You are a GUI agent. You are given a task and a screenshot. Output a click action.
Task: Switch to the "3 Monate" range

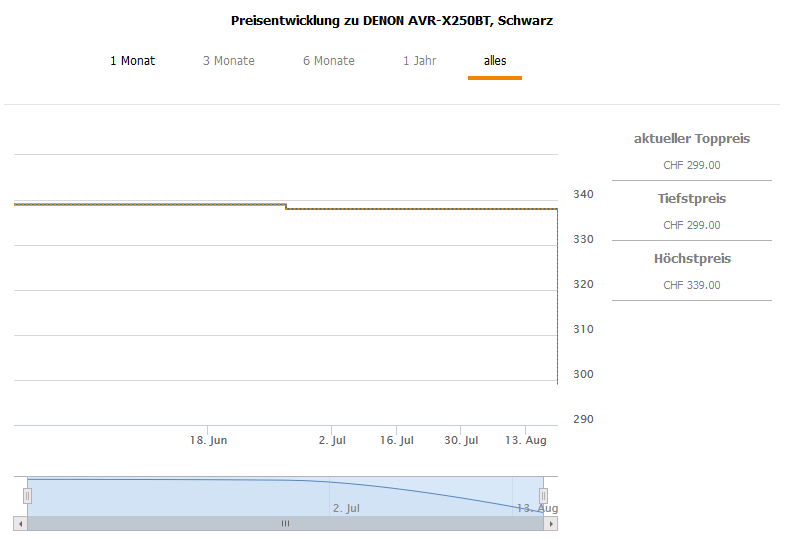(x=228, y=61)
